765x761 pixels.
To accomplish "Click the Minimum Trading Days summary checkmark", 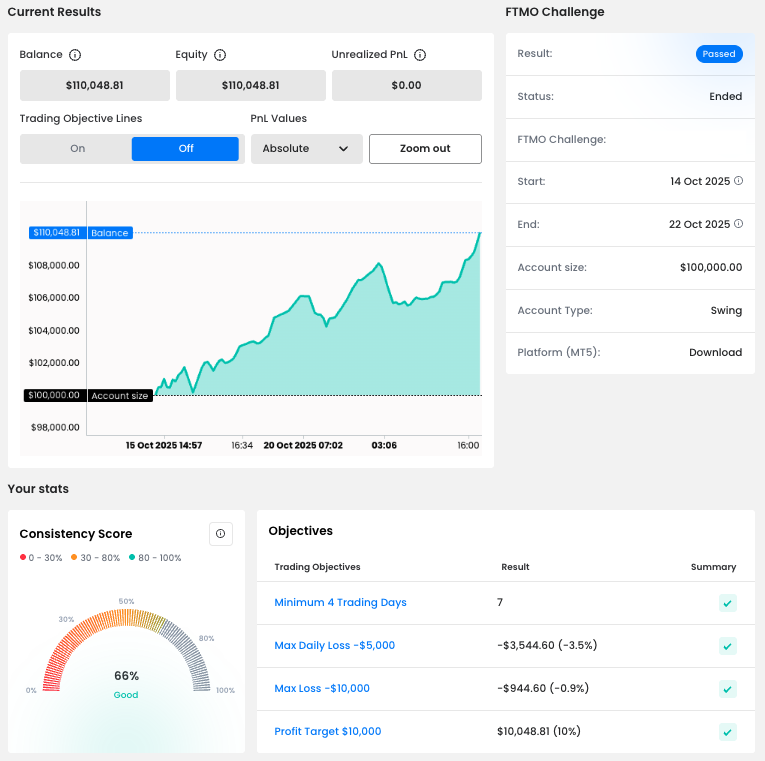I will click(728, 603).
